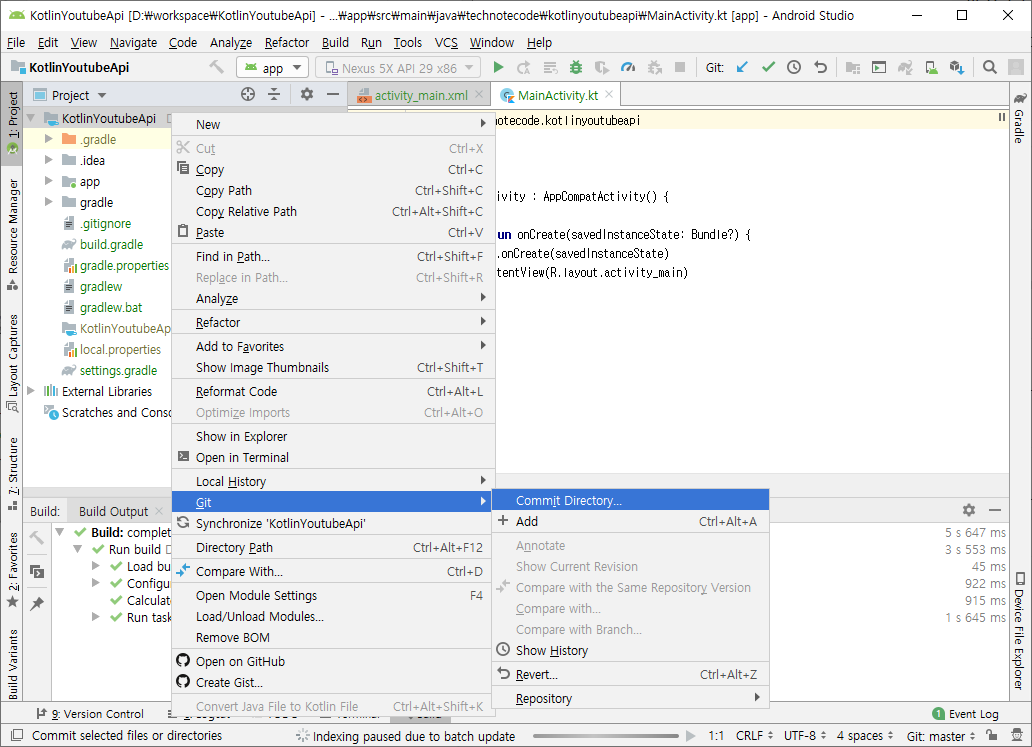
Task: Click the Attach Debugger icon
Action: tap(654, 67)
